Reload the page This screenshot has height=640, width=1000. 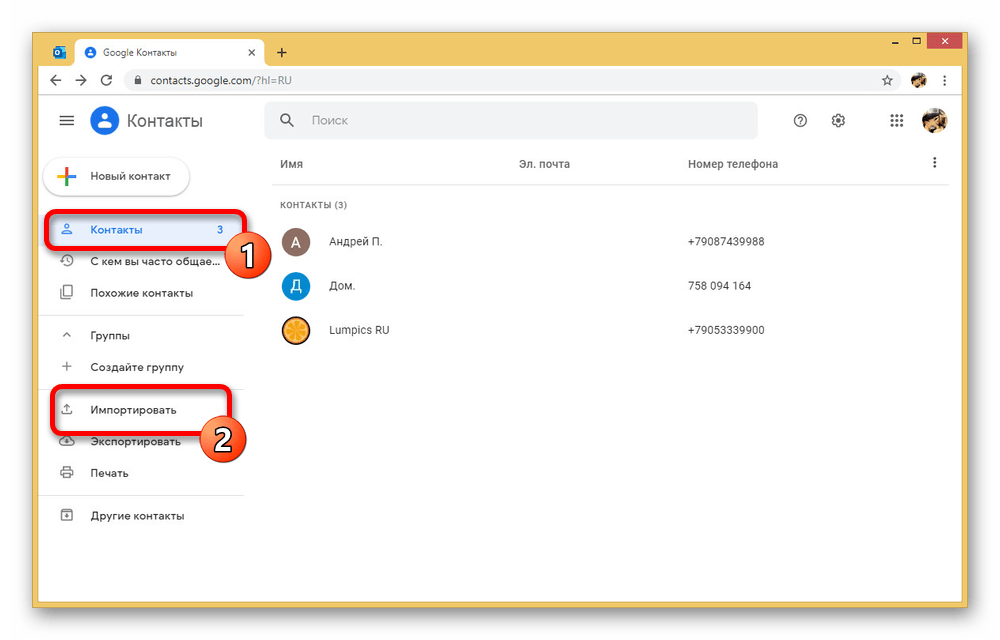click(x=107, y=80)
